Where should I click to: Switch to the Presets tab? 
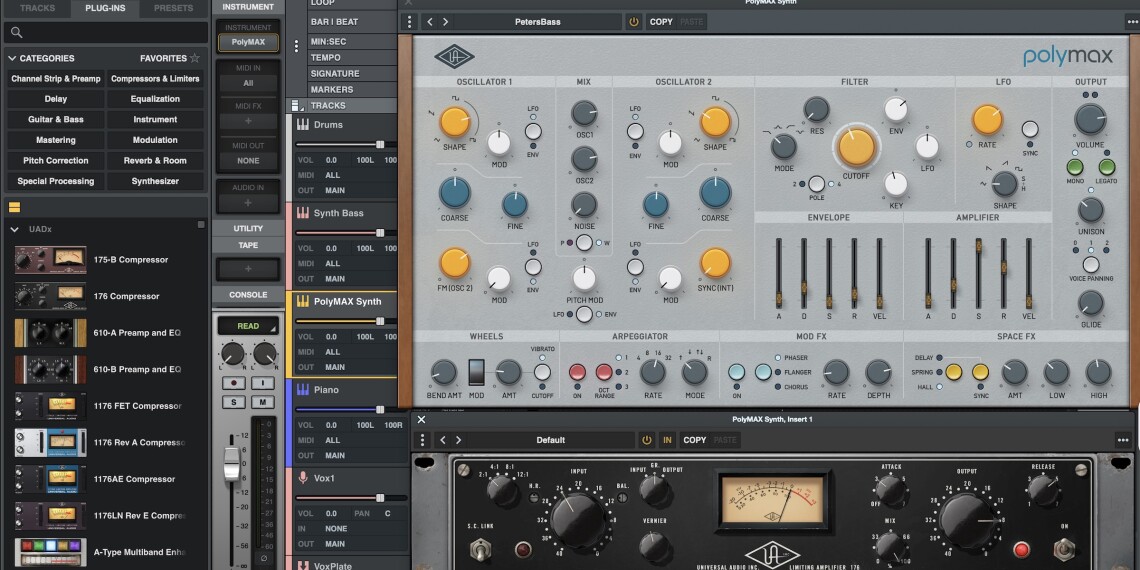click(x=173, y=8)
